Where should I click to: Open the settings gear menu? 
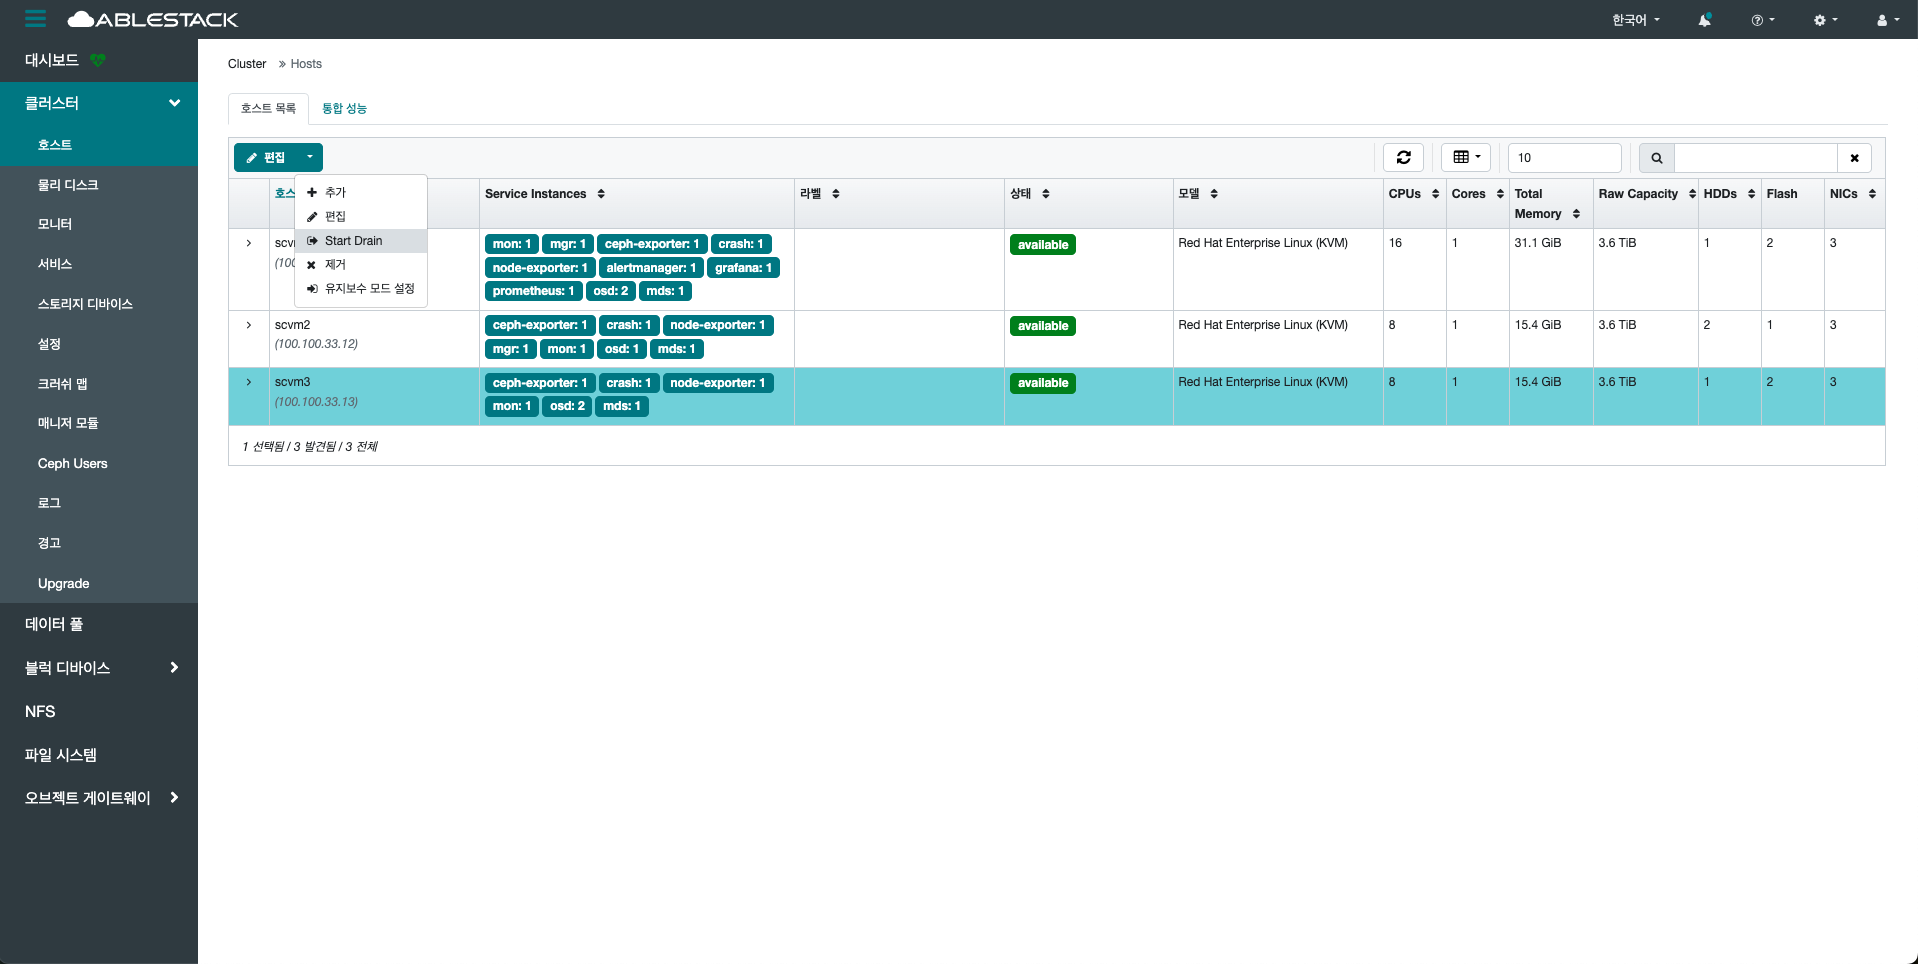click(x=1825, y=20)
